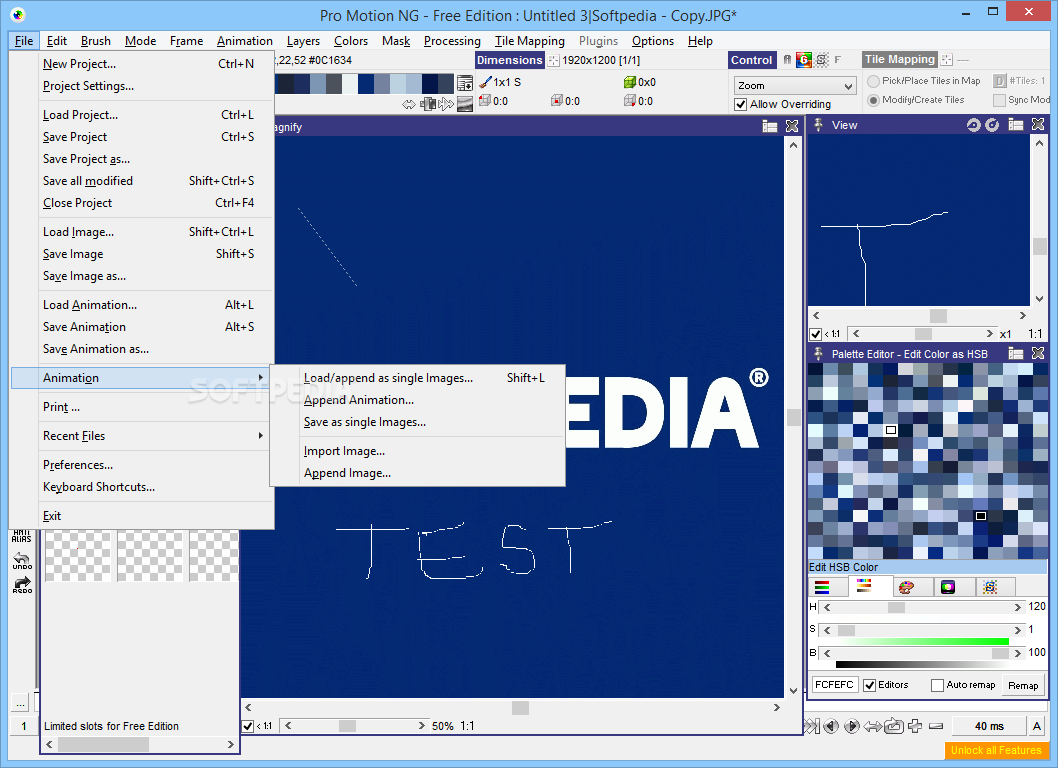Click the Dimensions label button

(509, 60)
